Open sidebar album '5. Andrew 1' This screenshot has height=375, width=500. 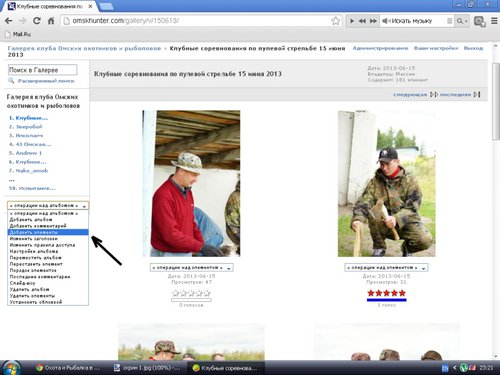click(25, 153)
